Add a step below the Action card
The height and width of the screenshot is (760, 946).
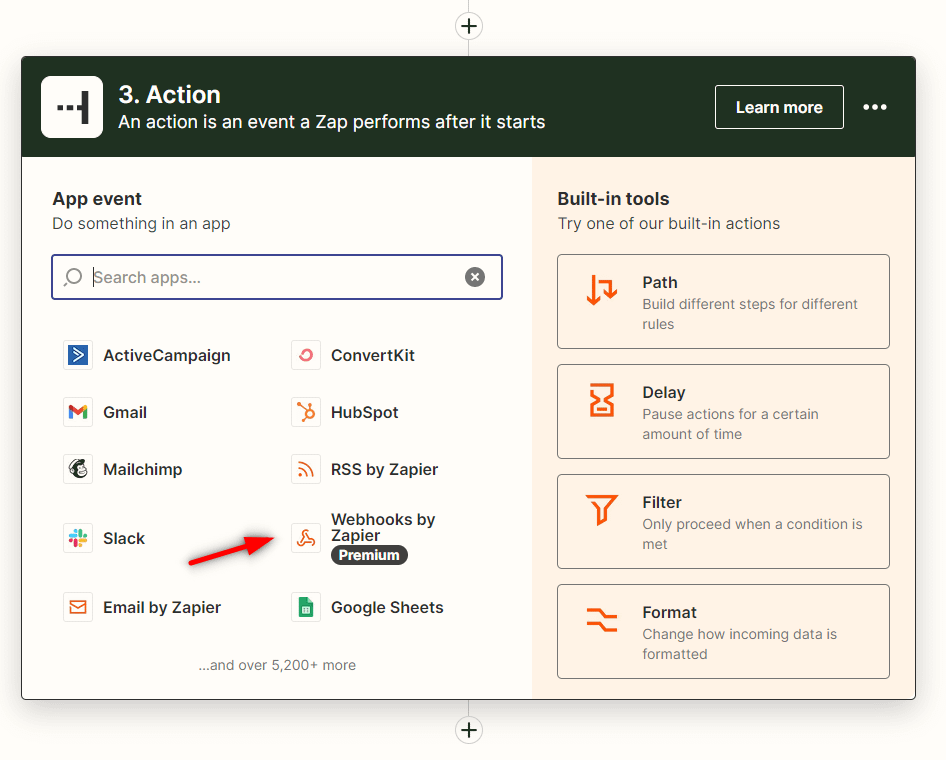pos(469,730)
